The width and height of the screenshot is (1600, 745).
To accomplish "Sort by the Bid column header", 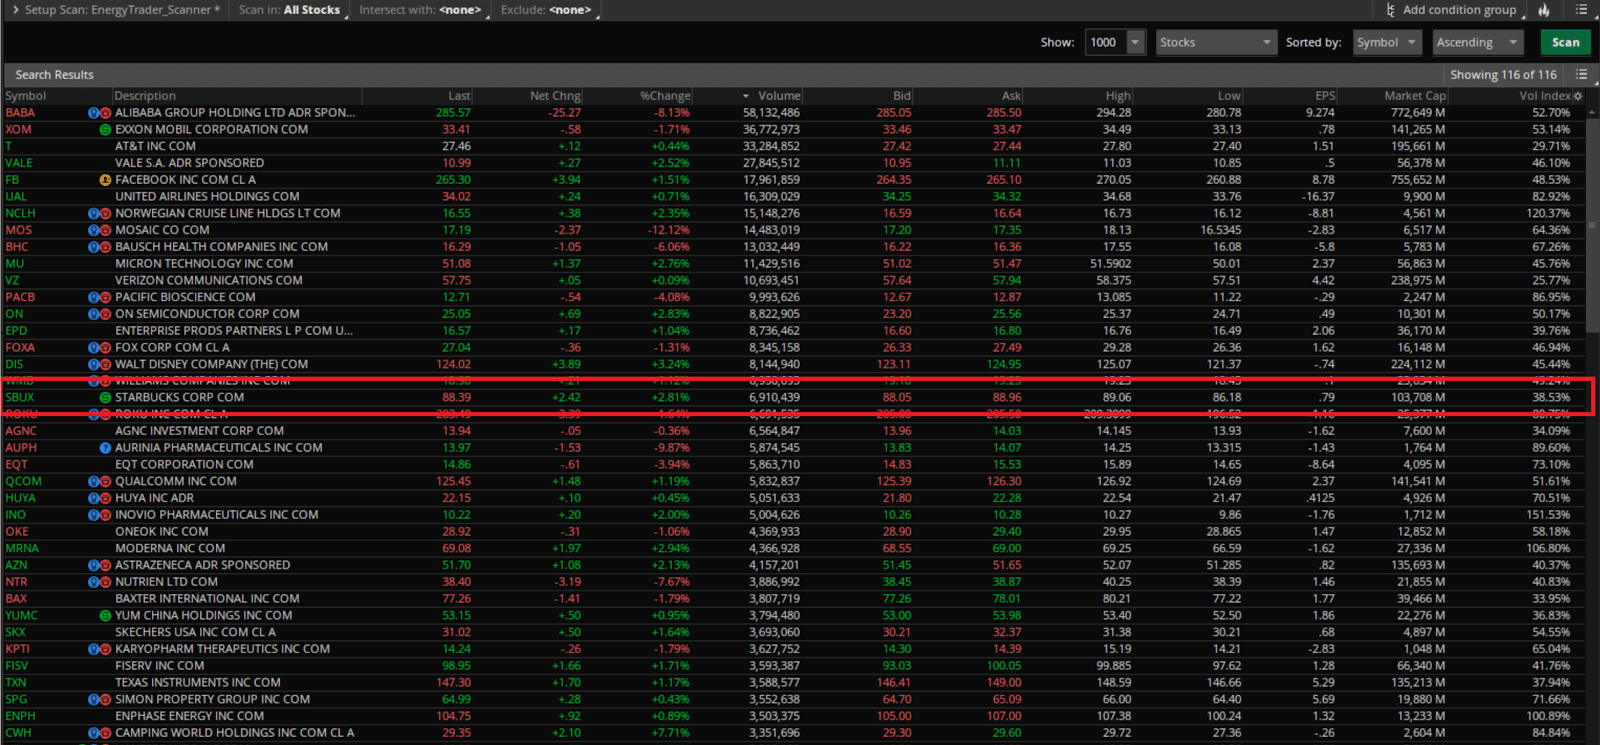I will pyautogui.click(x=902, y=96).
